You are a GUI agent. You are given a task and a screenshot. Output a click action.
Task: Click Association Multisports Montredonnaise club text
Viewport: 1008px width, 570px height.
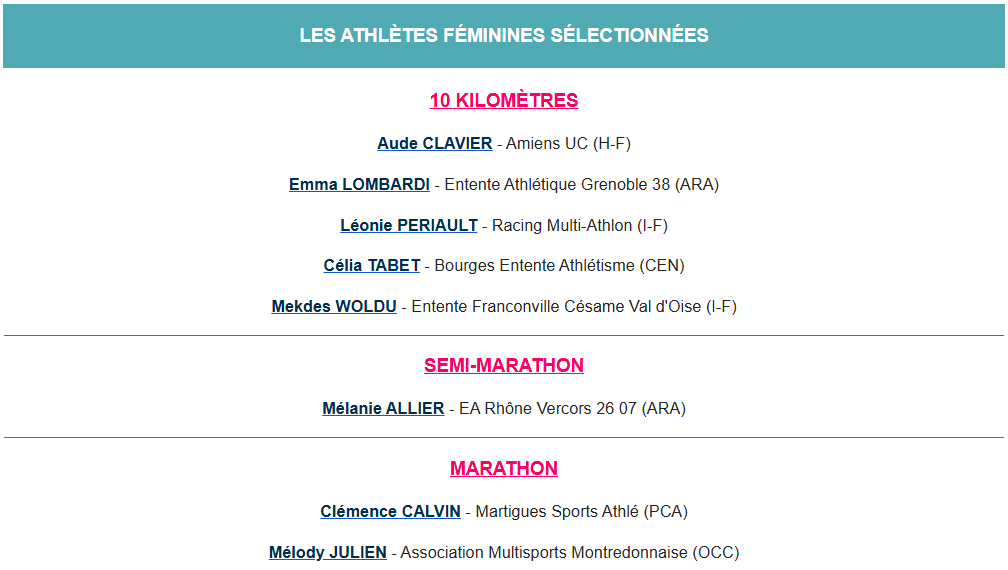pos(570,552)
